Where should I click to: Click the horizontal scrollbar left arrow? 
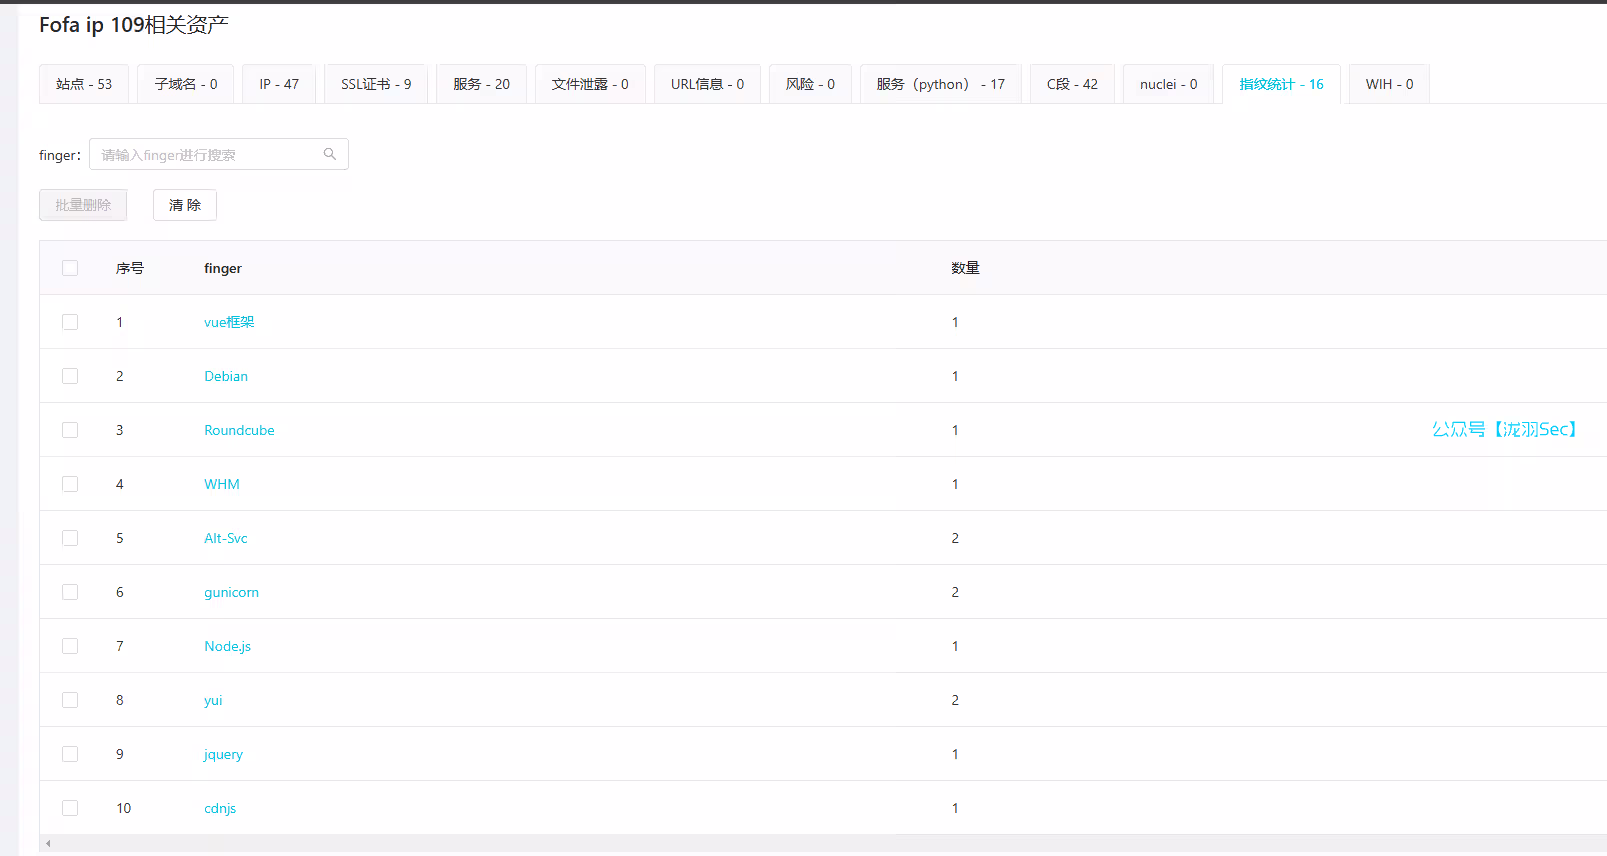coord(48,843)
